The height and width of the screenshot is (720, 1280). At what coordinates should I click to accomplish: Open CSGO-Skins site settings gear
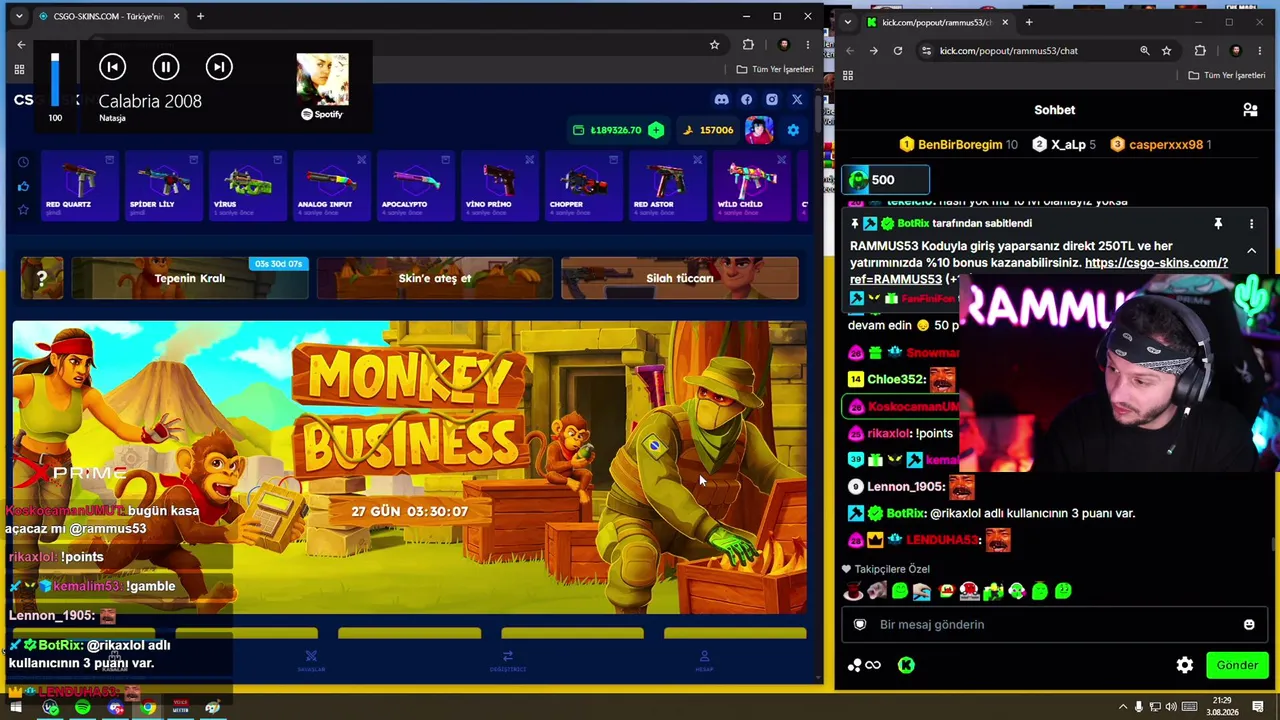pyautogui.click(x=793, y=130)
